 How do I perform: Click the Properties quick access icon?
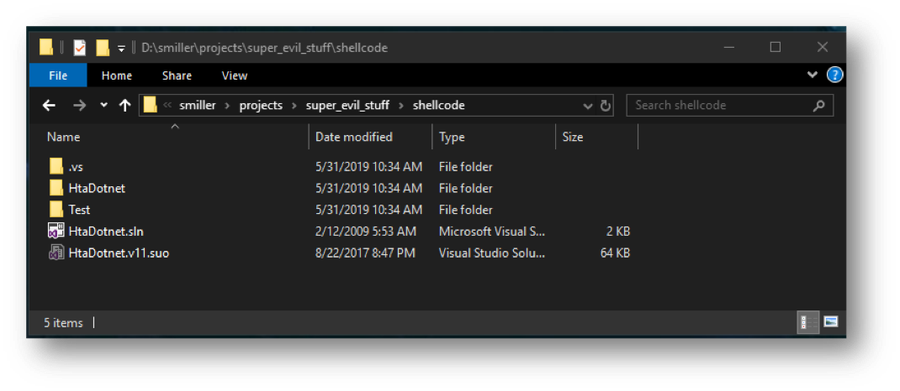tap(79, 48)
